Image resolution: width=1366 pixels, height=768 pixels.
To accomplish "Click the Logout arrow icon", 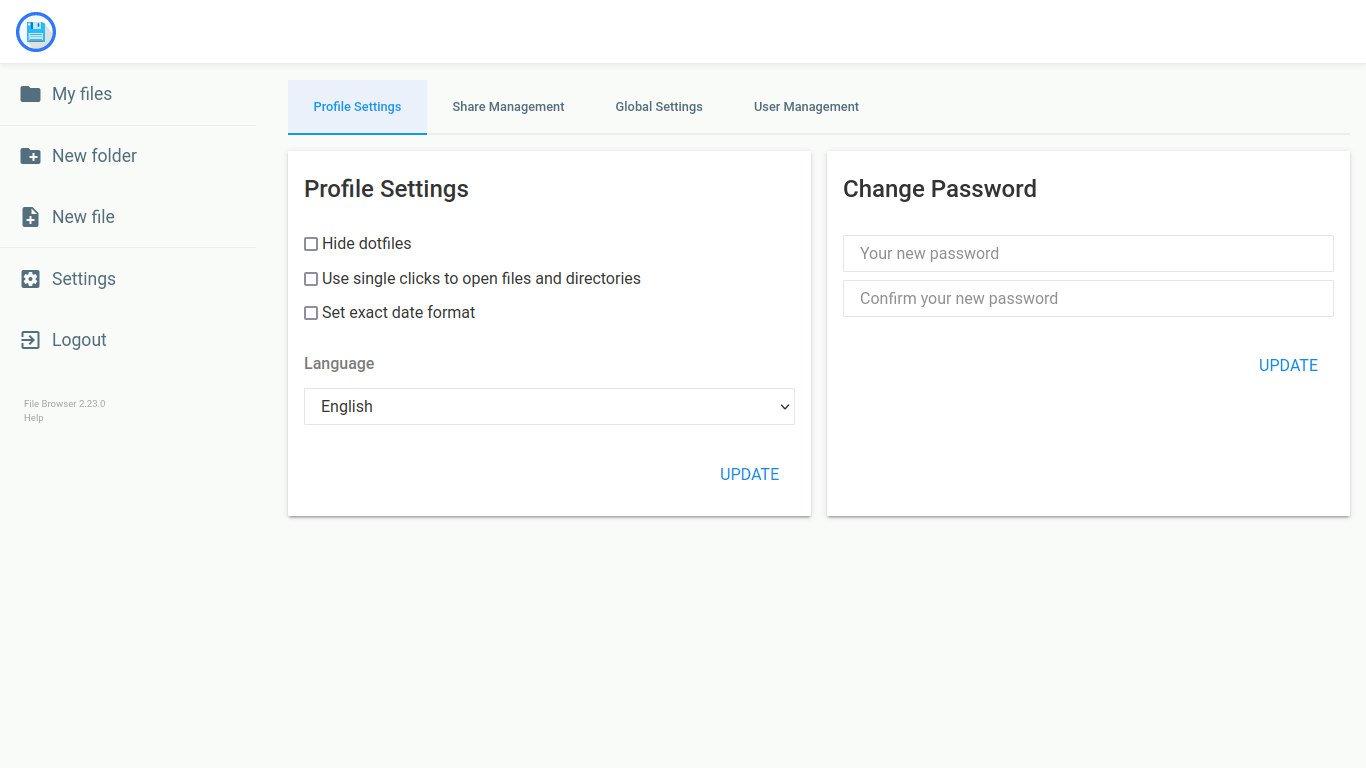I will (x=31, y=340).
